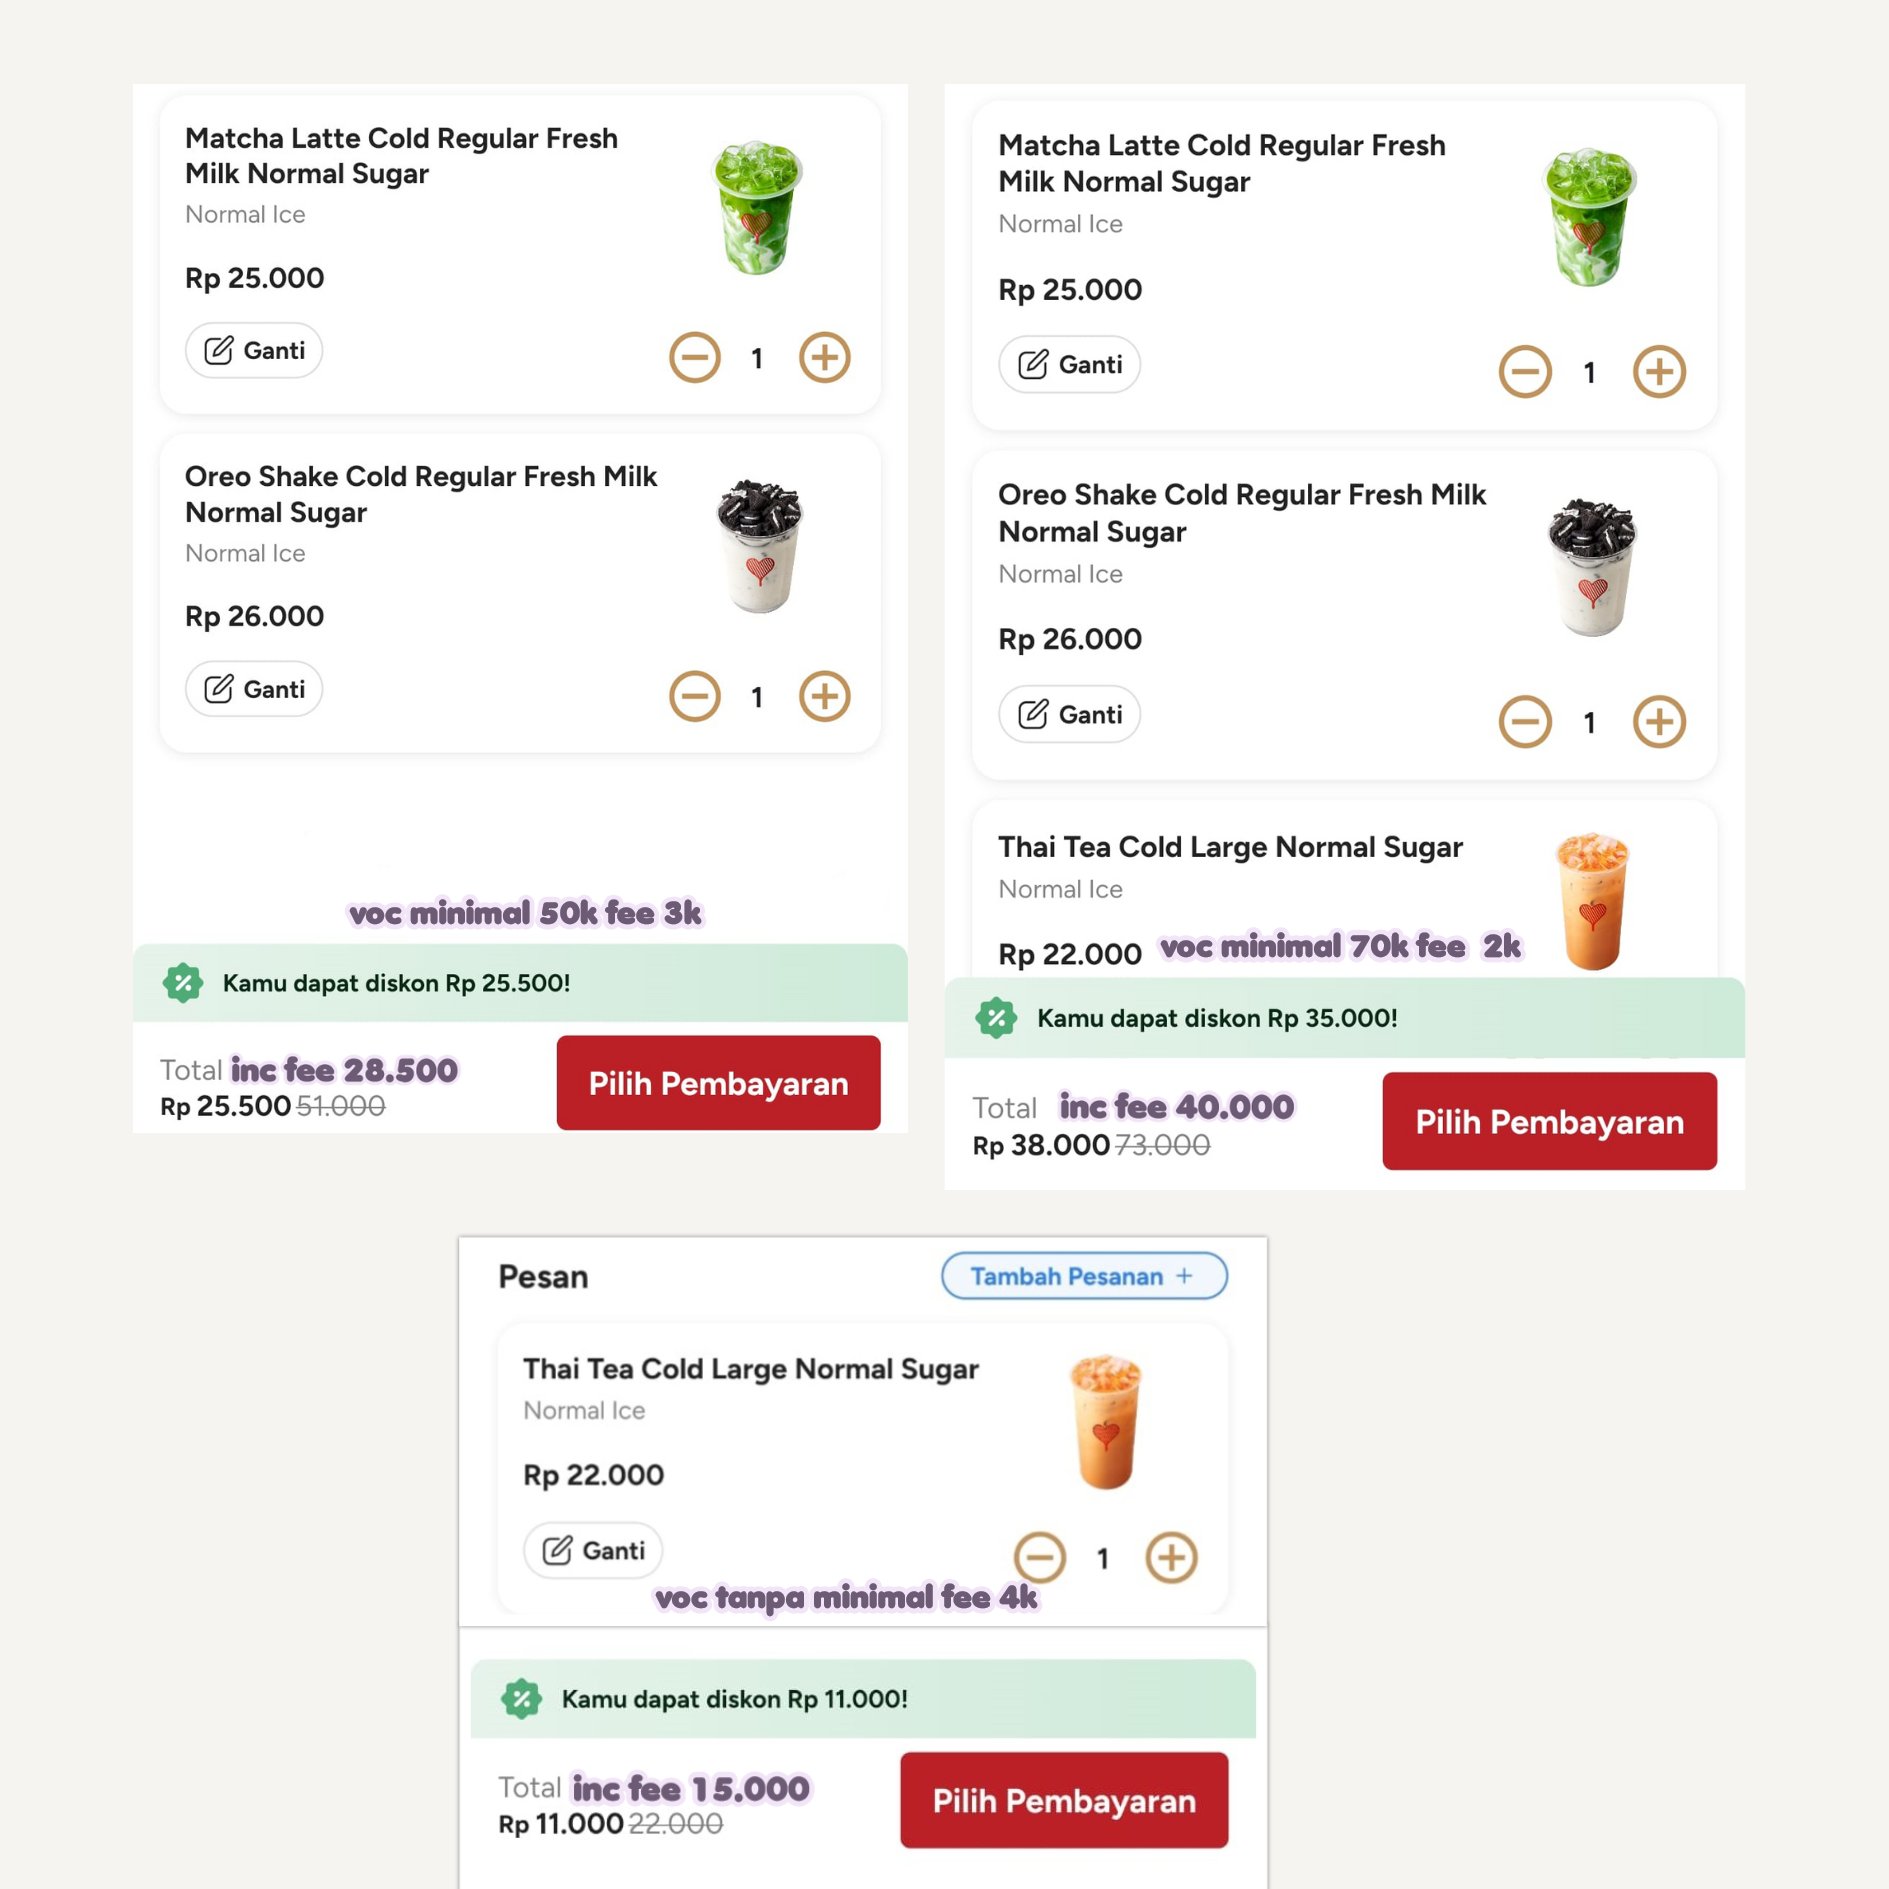Tap the Rp 35.000 discount badge icon
This screenshot has width=1889, height=1889.
coord(996,1018)
